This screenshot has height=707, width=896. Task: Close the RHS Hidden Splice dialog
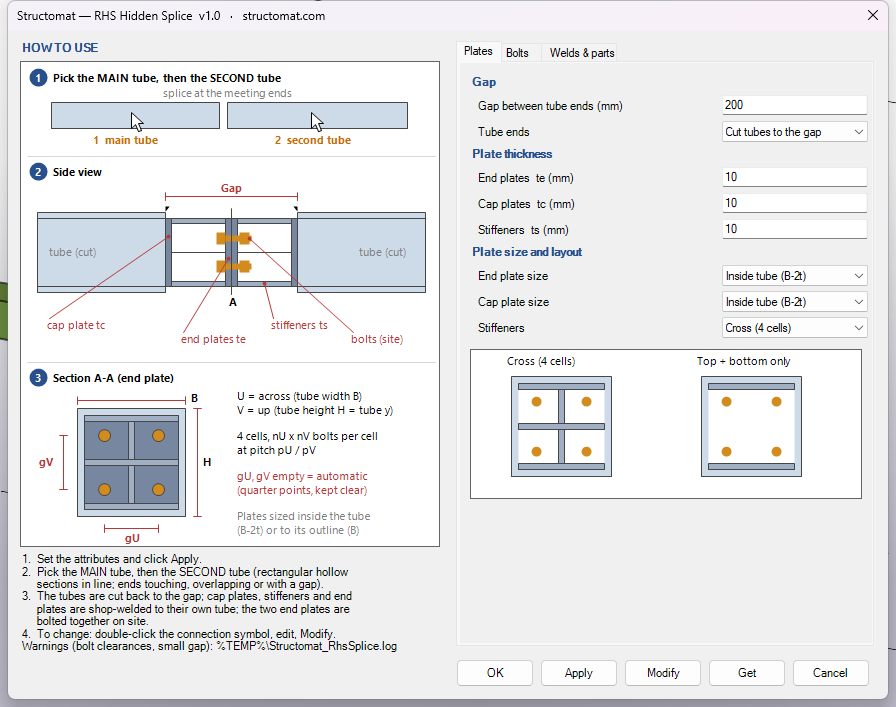pos(873,15)
